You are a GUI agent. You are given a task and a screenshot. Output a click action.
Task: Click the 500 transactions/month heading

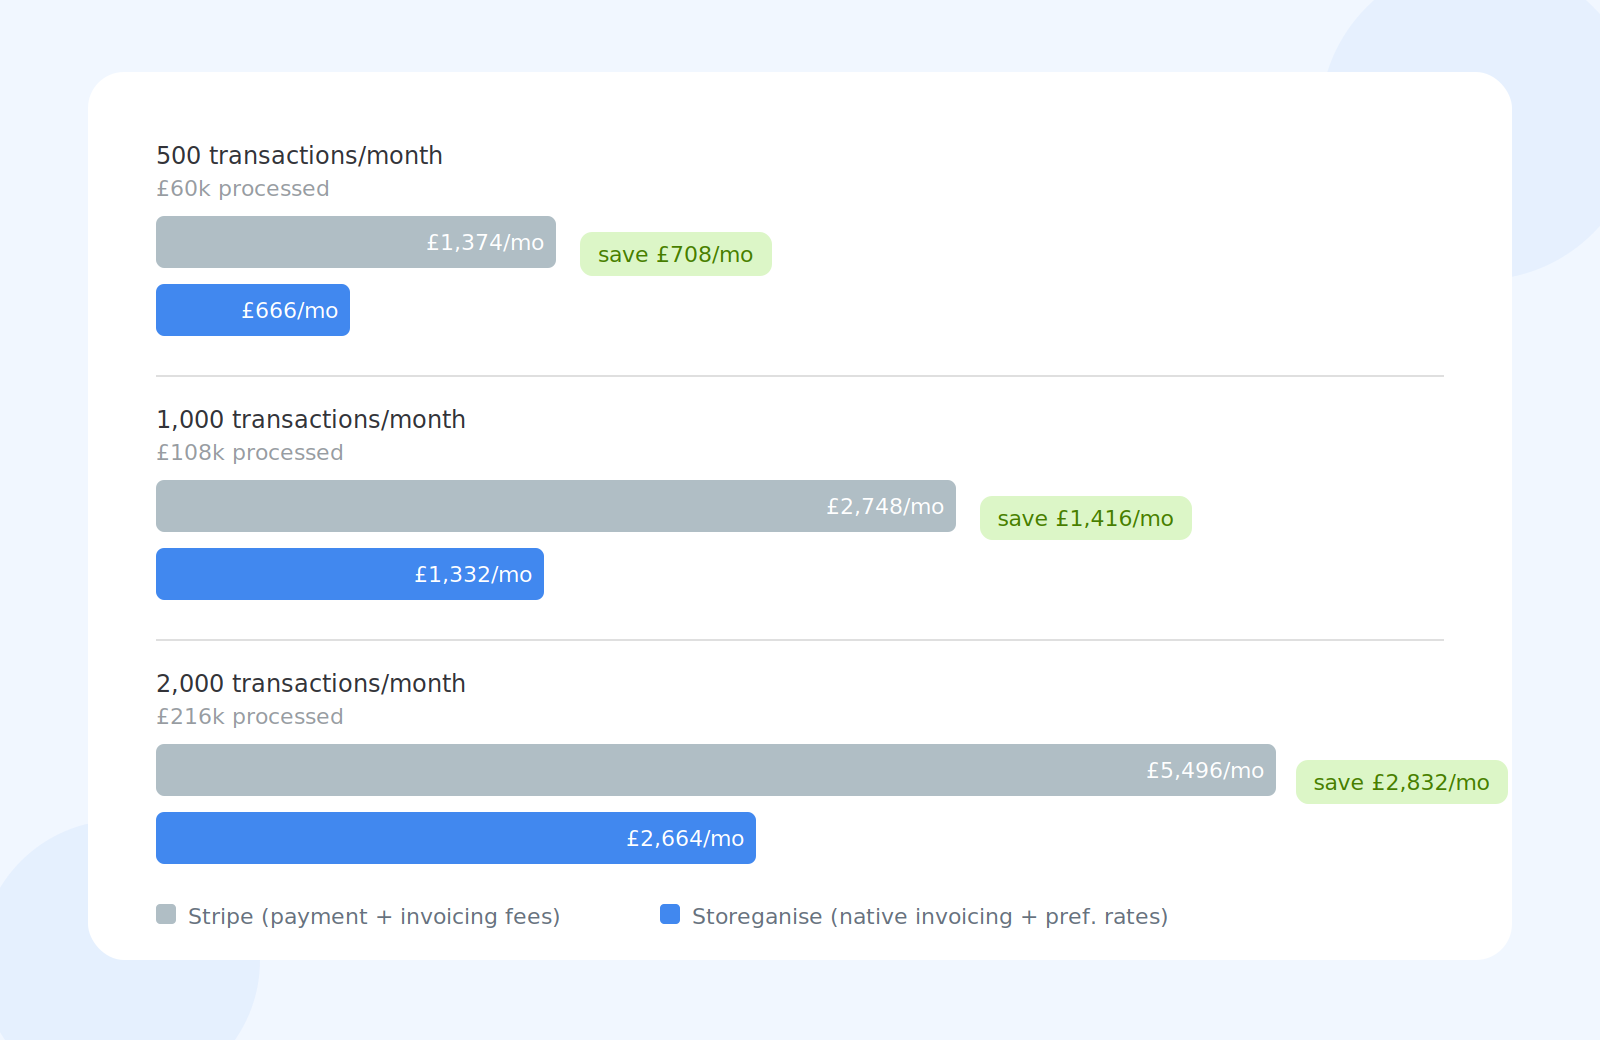299,156
